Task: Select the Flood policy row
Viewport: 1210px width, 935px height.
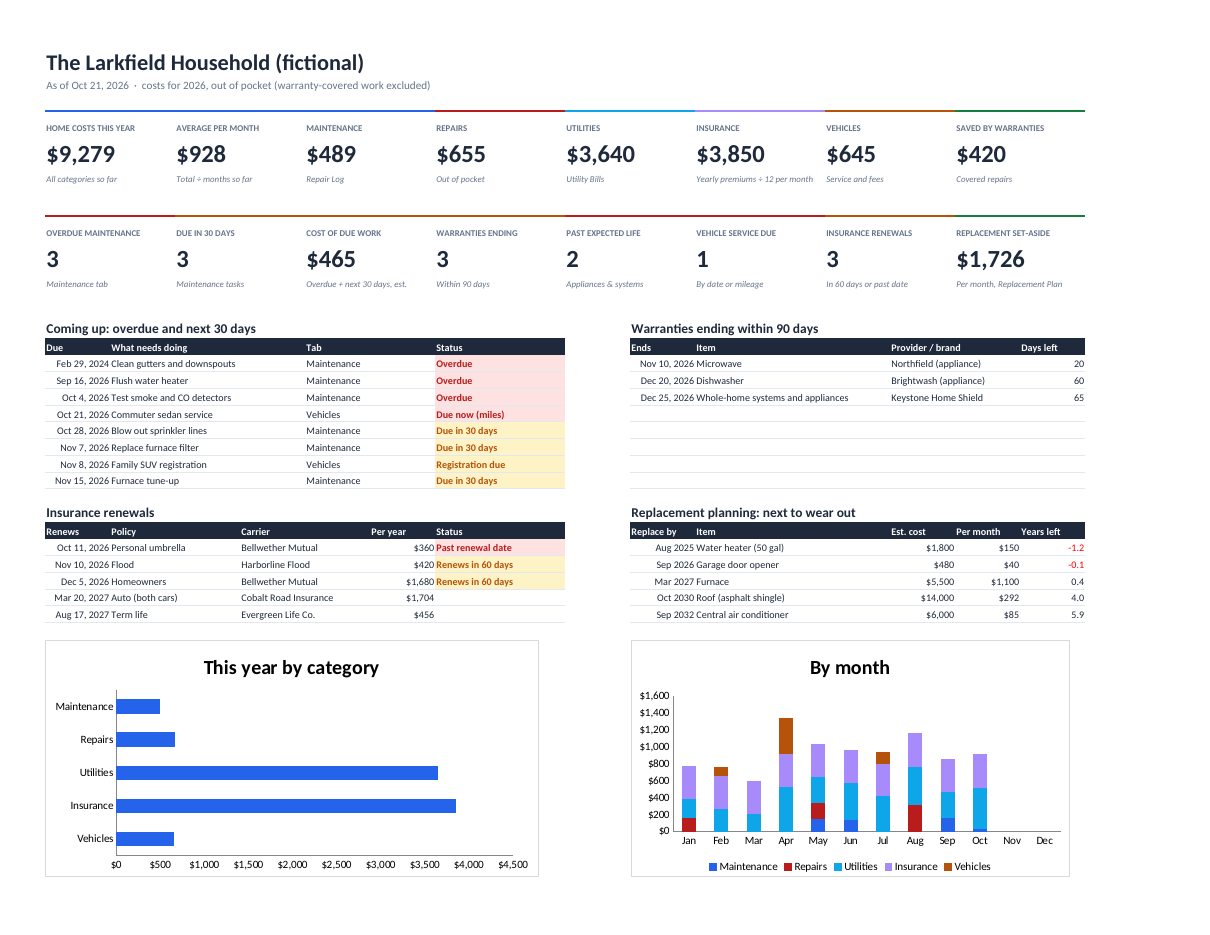Action: (305, 565)
